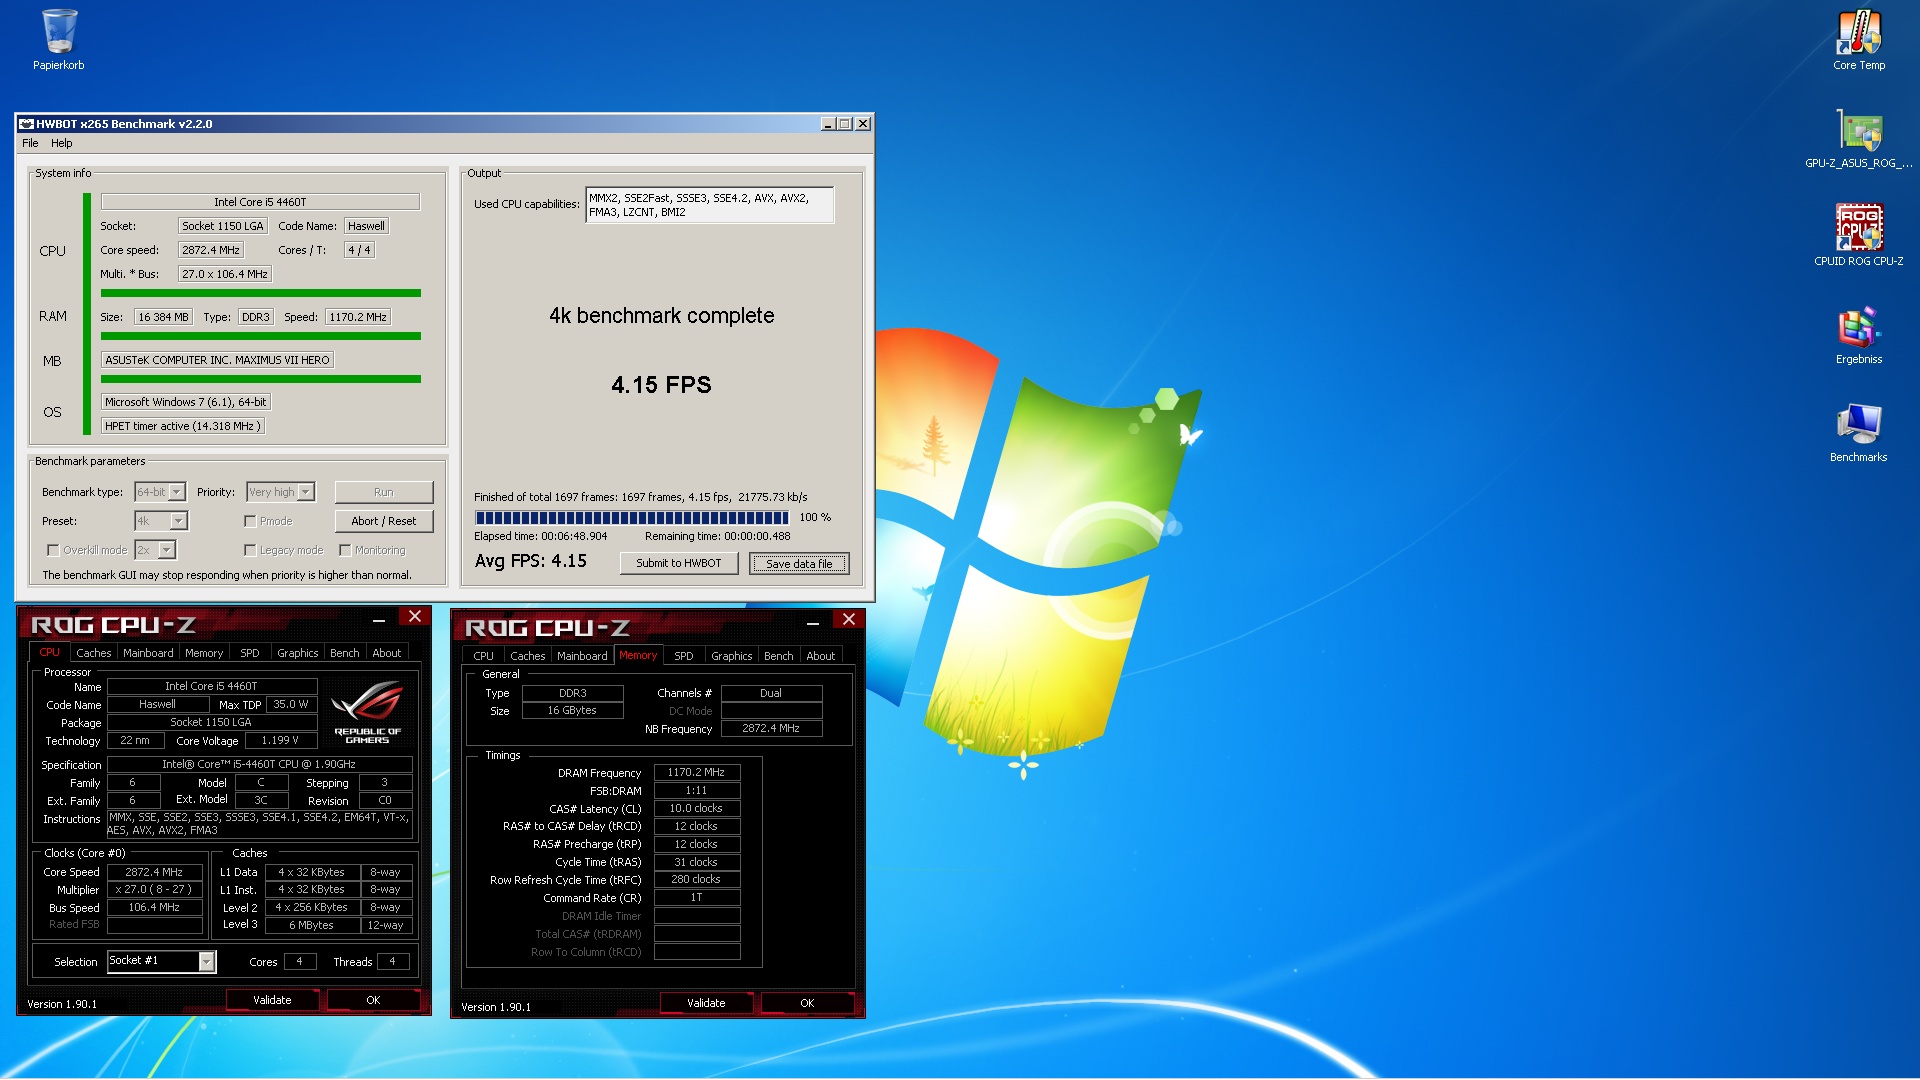Open Benchmarks desktop shortcut
Viewport: 1920px width, 1080px height.
[1859, 432]
